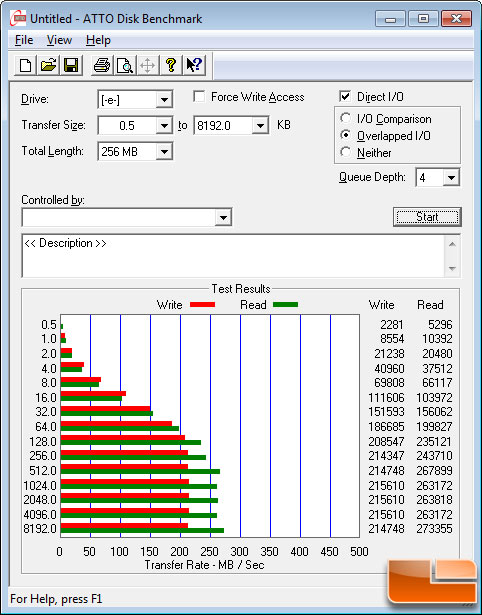Uncheck the Direct I/O checkbox
This screenshot has height=615, width=482.
pos(345,96)
